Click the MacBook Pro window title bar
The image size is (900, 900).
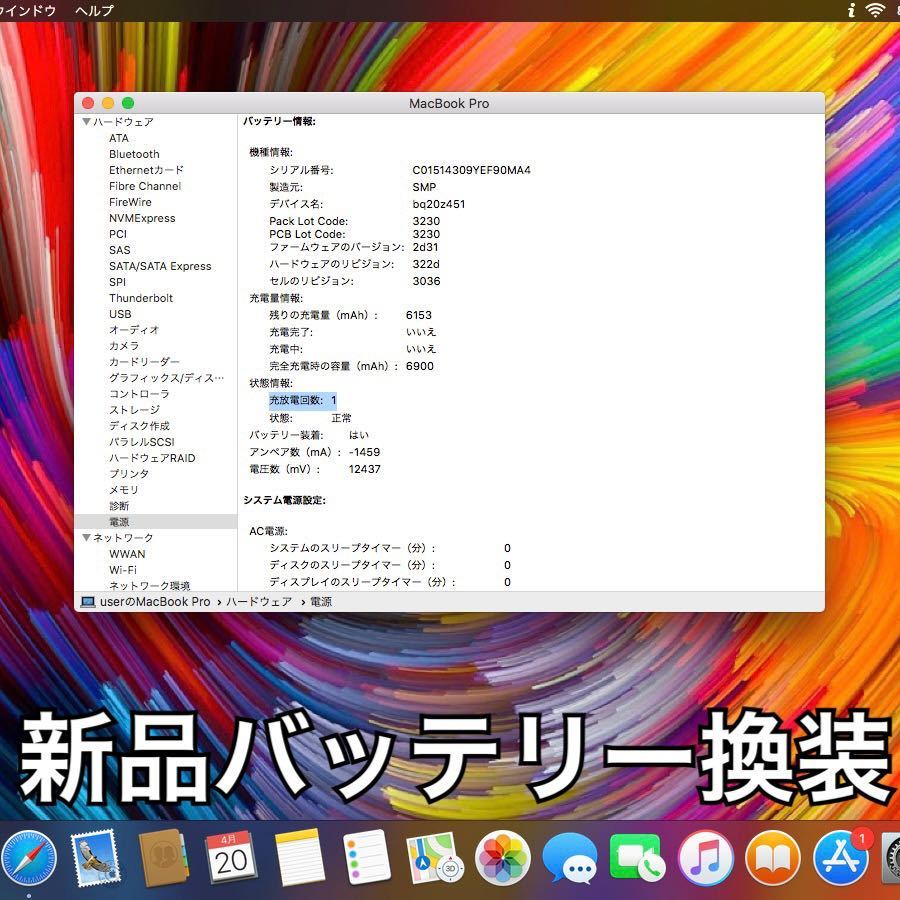click(449, 103)
